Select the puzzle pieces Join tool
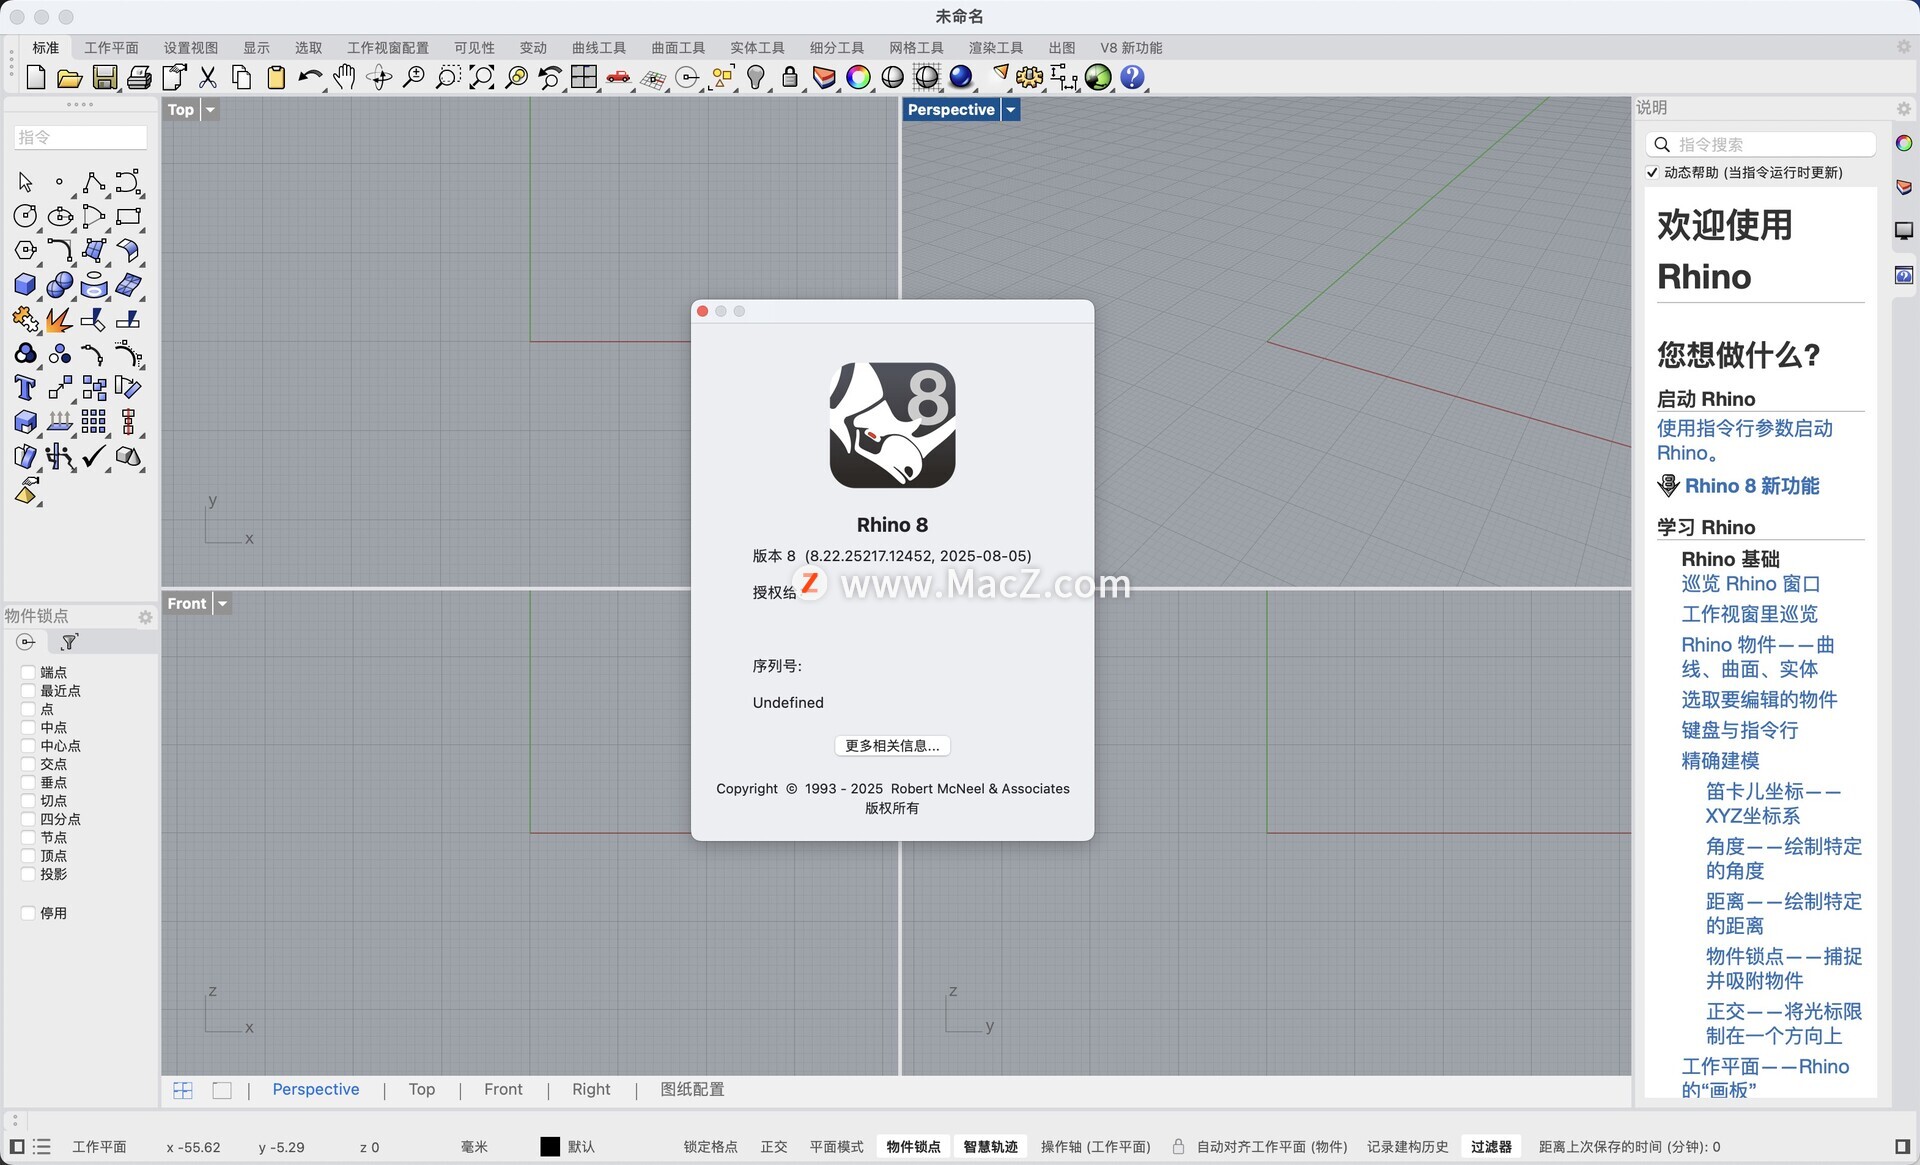The width and height of the screenshot is (1920, 1165). (x=25, y=320)
